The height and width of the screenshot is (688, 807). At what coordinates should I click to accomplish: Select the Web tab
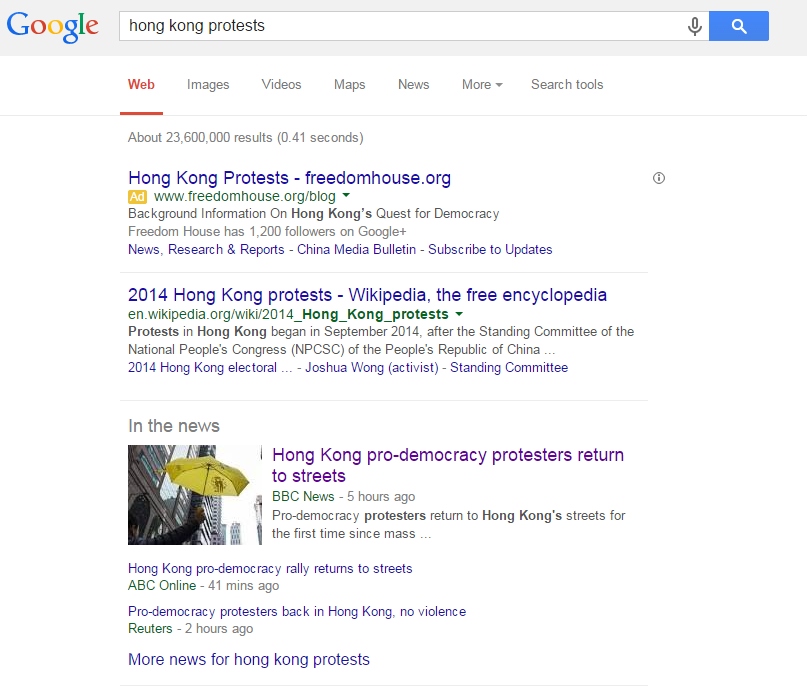[141, 84]
